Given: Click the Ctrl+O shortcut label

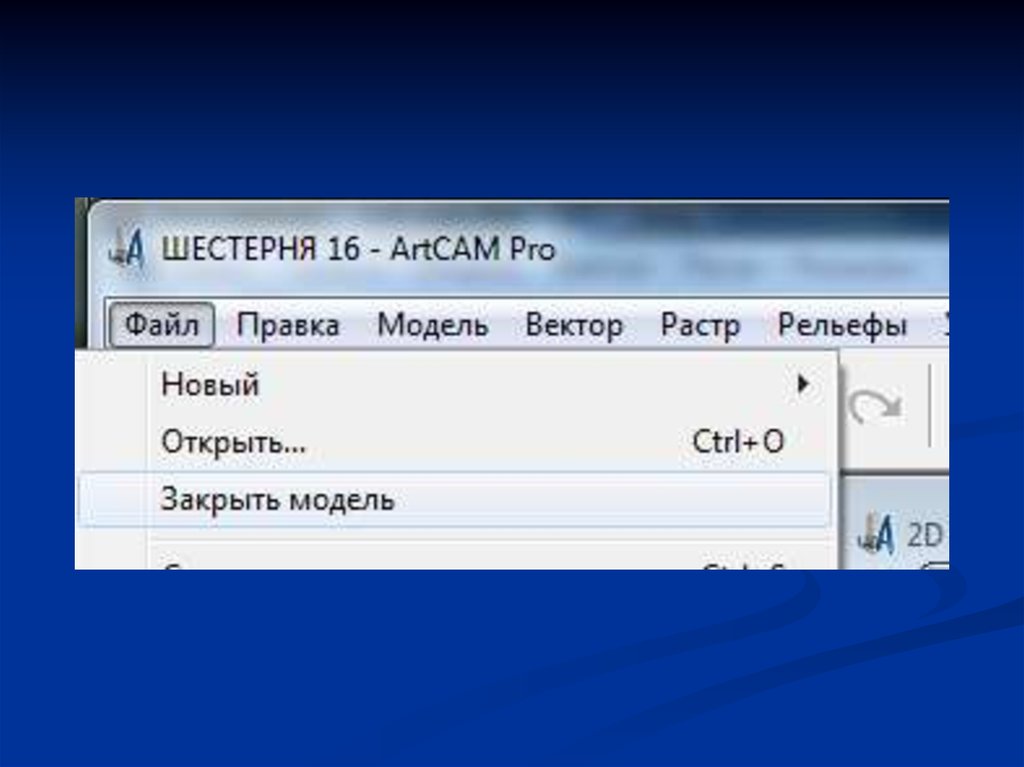Looking at the screenshot, I should 738,442.
